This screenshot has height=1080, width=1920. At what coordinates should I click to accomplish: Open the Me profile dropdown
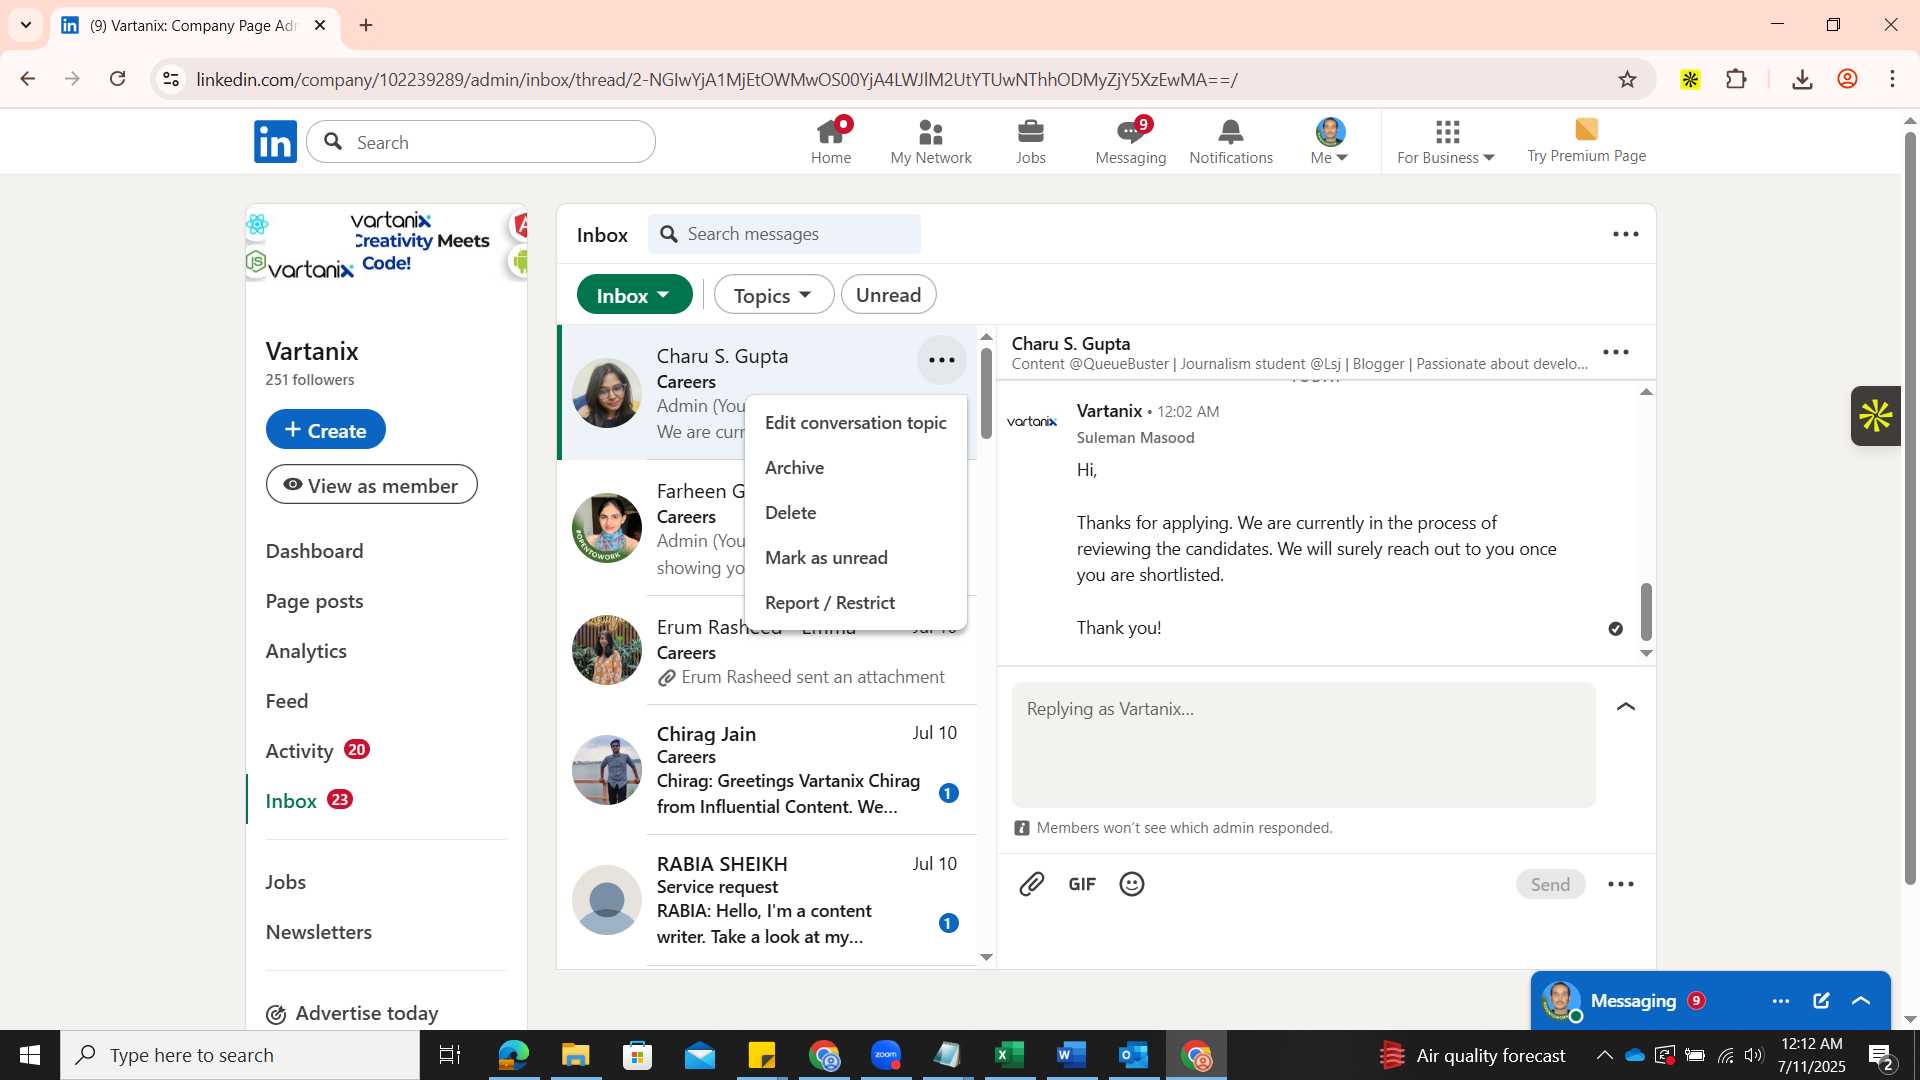point(1330,141)
